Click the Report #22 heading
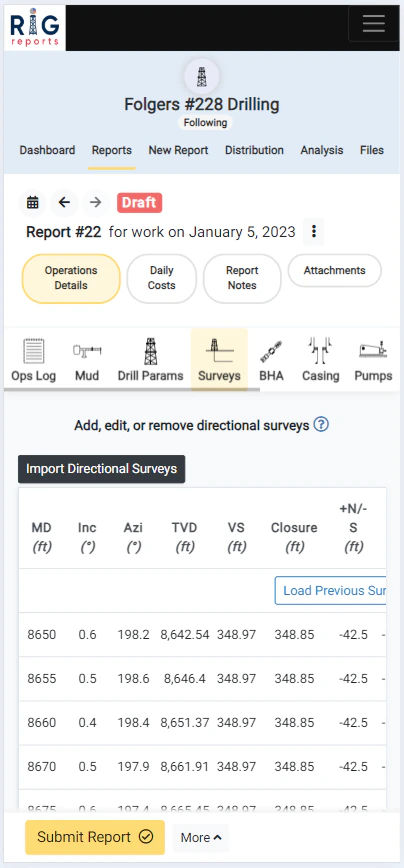The image size is (404, 868). point(64,231)
